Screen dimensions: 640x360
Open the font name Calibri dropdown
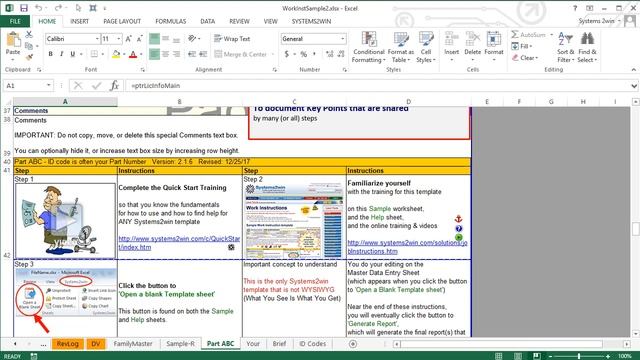98,39
